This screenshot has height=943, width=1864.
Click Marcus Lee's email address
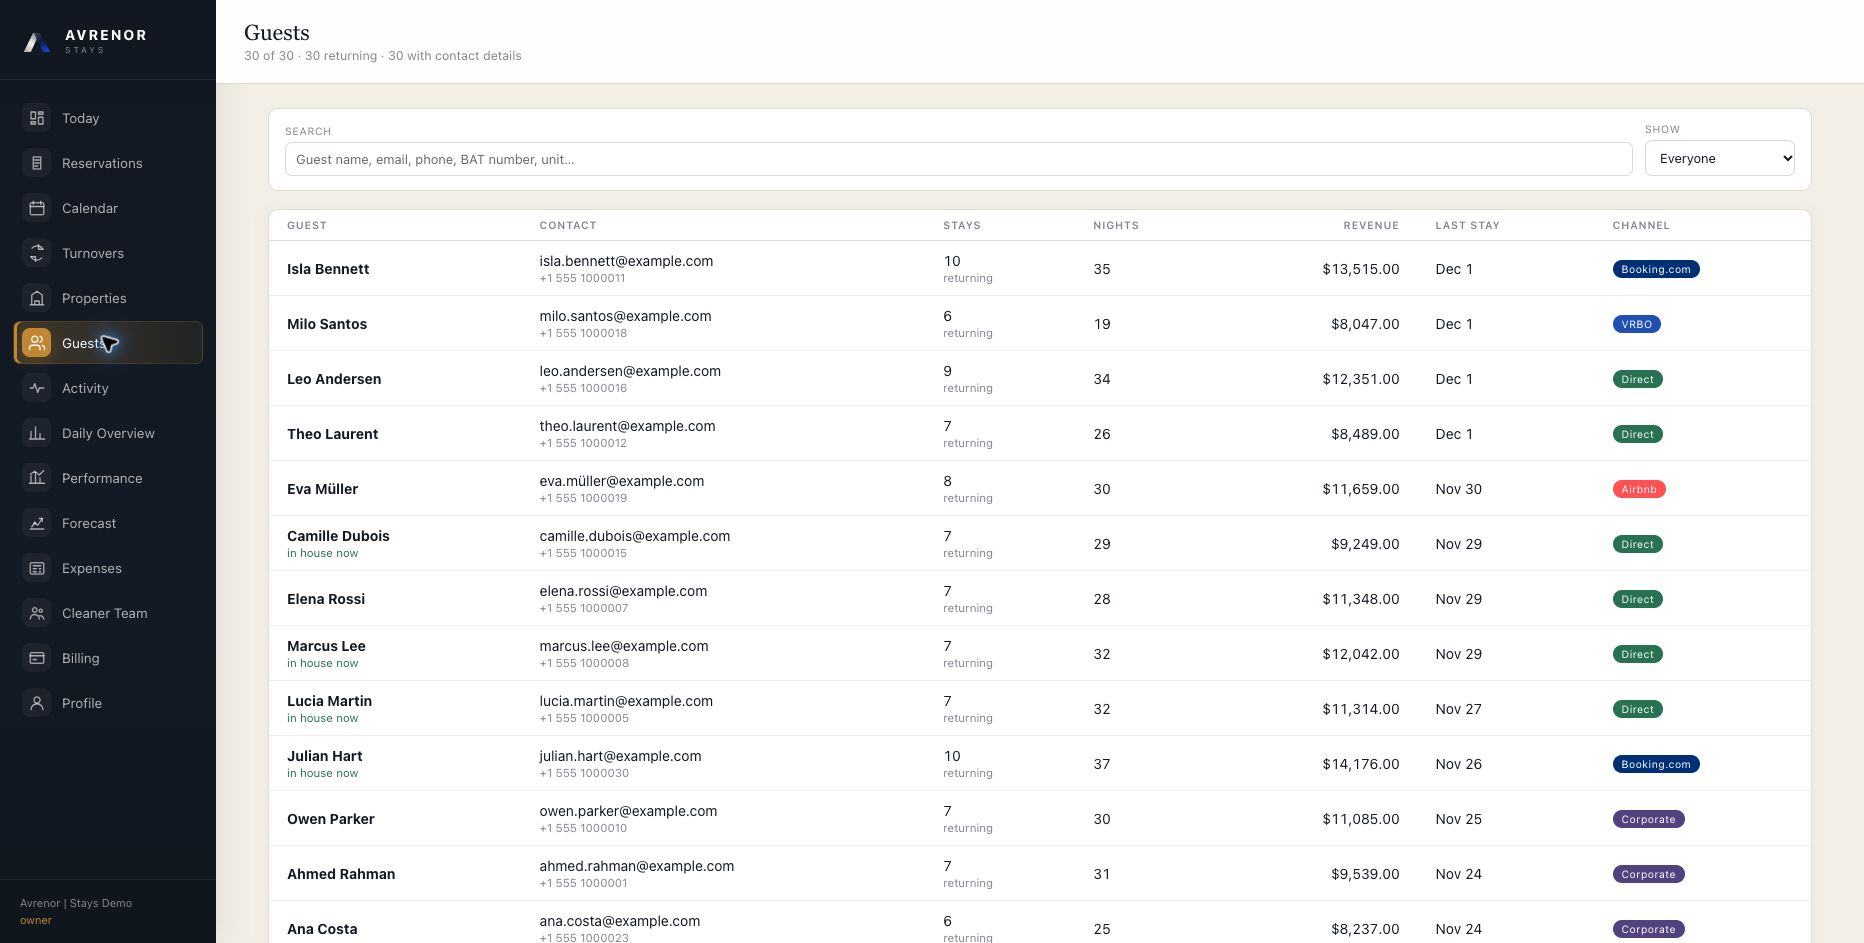(624, 646)
